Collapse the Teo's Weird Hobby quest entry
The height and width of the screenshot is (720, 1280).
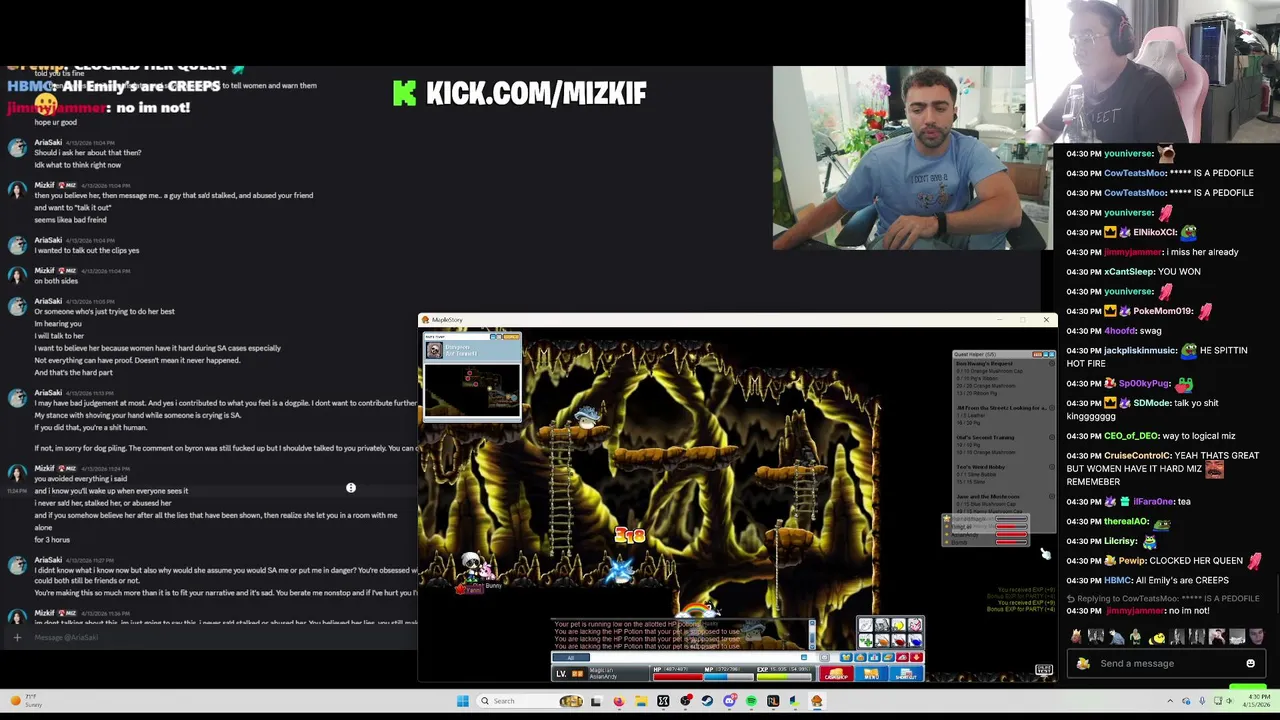tap(1052, 467)
